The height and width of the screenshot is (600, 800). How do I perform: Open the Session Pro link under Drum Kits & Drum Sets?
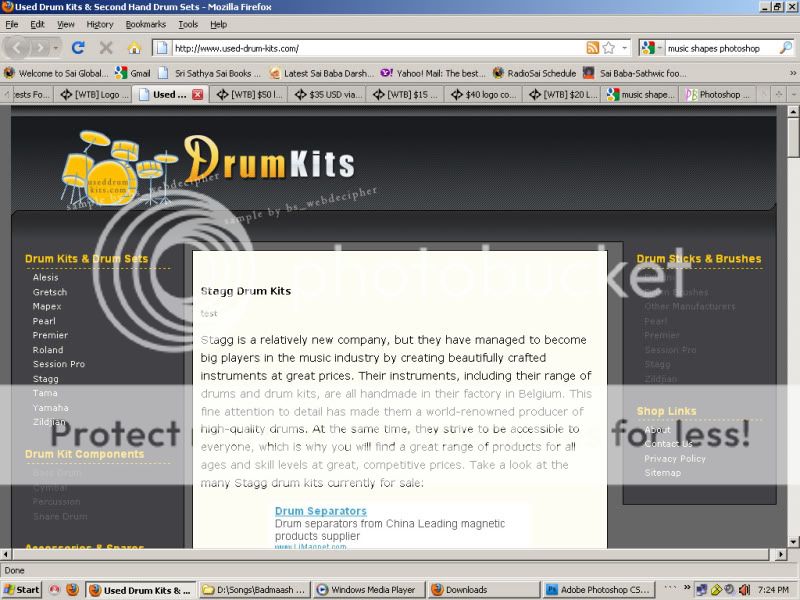click(x=59, y=364)
